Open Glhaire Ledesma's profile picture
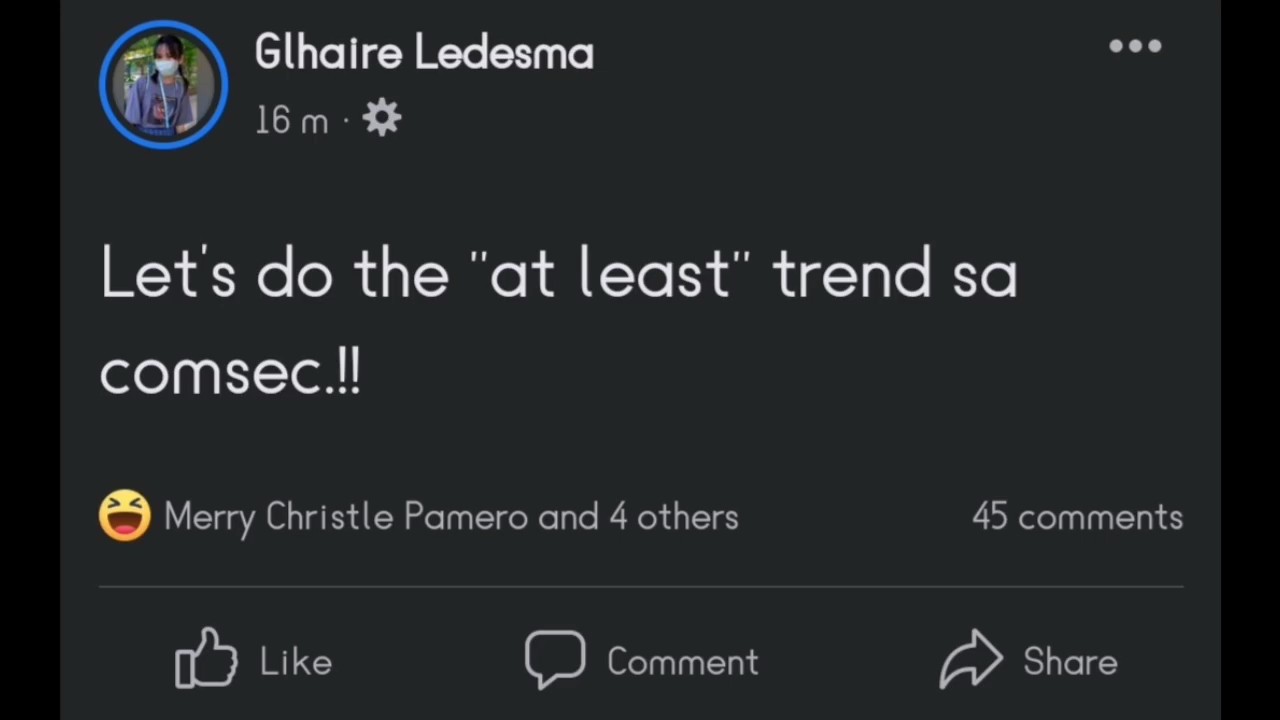This screenshot has height=720, width=1280. pos(163,85)
